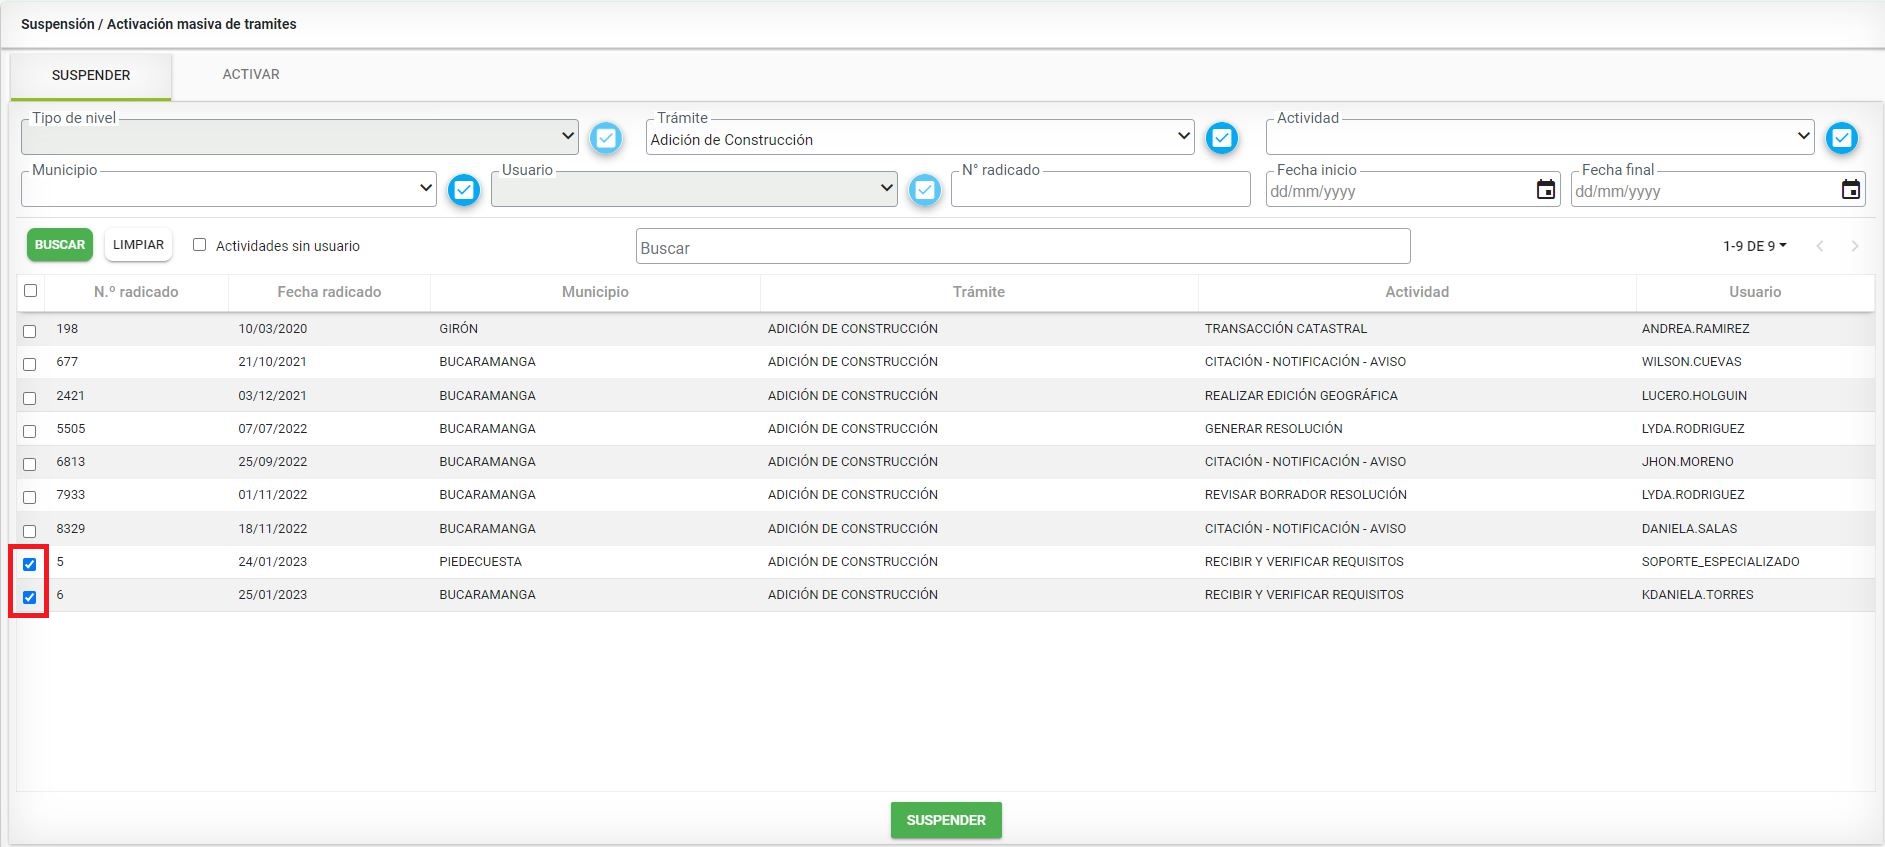Click the green BUSCAR button
The width and height of the screenshot is (1885, 847).
60,245
